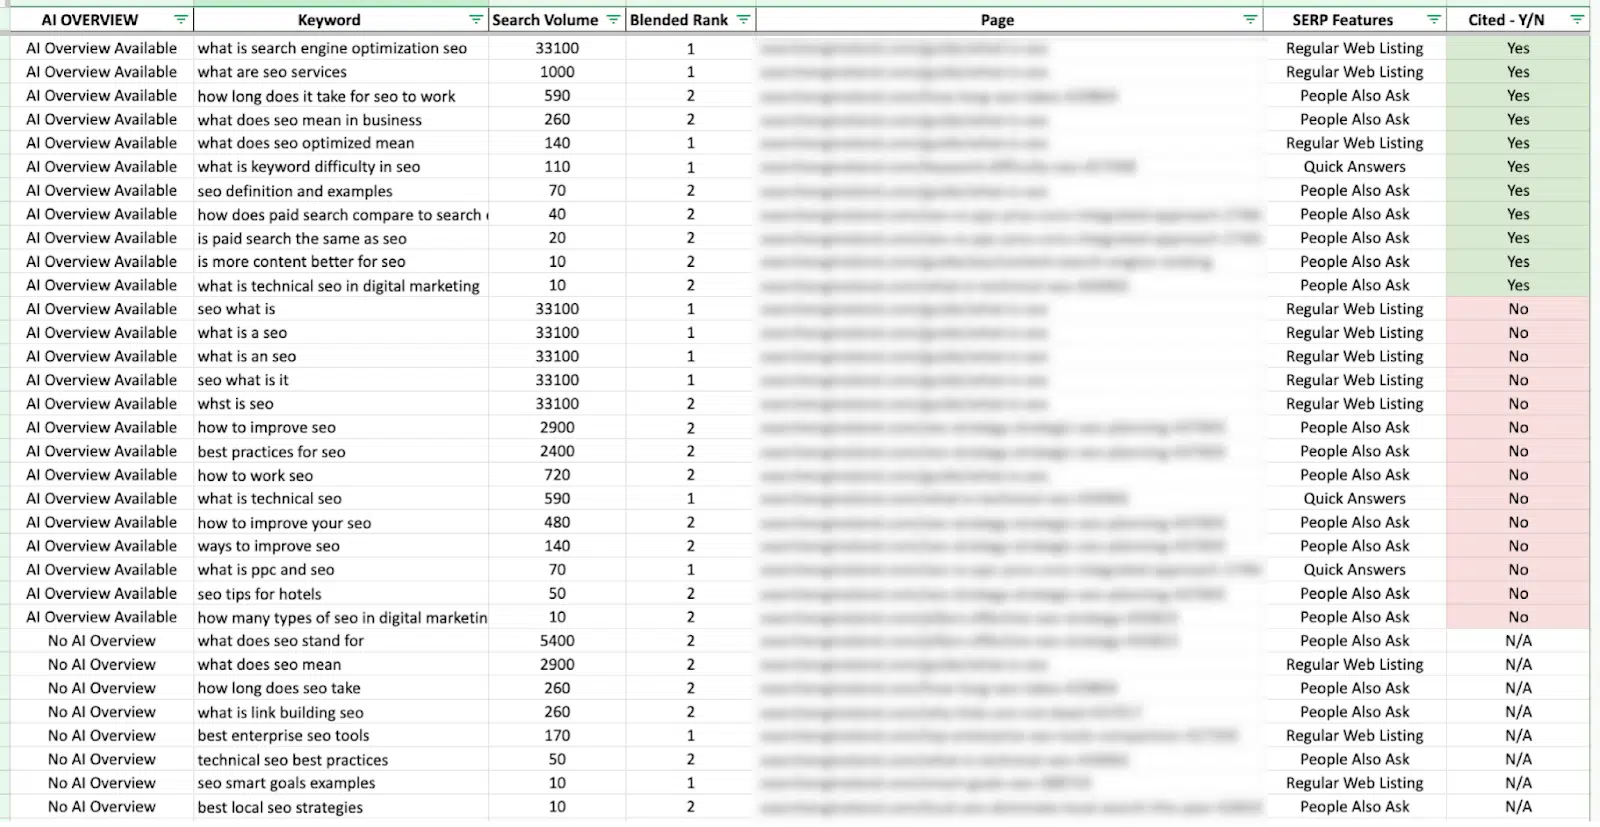Select Quick Answers cell in keyword difficulty row
Image resolution: width=1600 pixels, height=827 pixels.
(x=1355, y=167)
